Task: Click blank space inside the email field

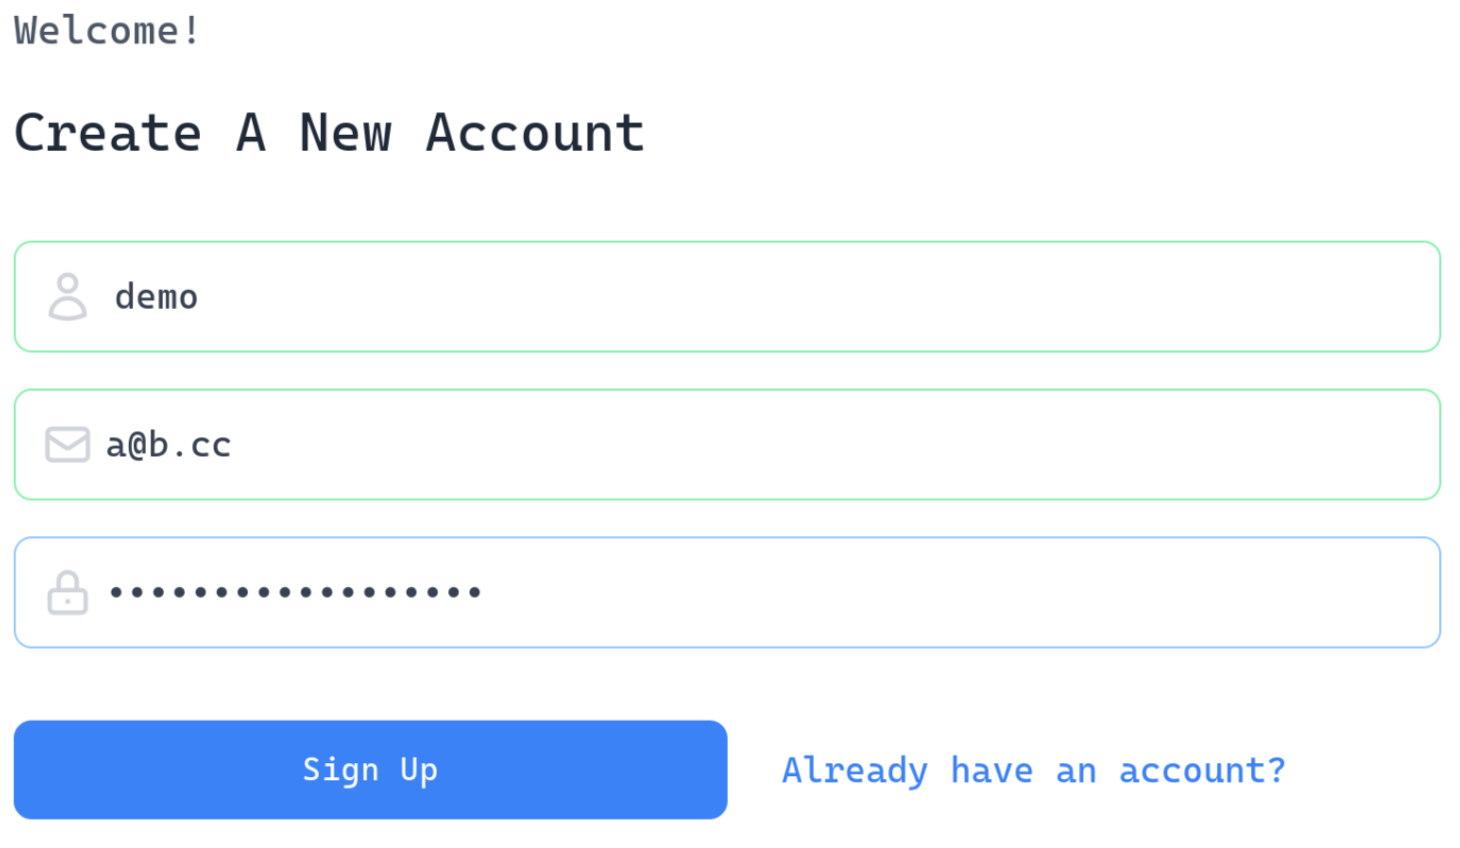Action: (x=830, y=444)
